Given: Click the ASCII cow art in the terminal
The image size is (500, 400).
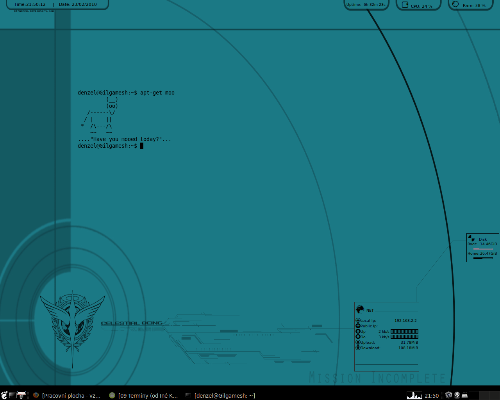Looking at the screenshot, I should point(99,115).
